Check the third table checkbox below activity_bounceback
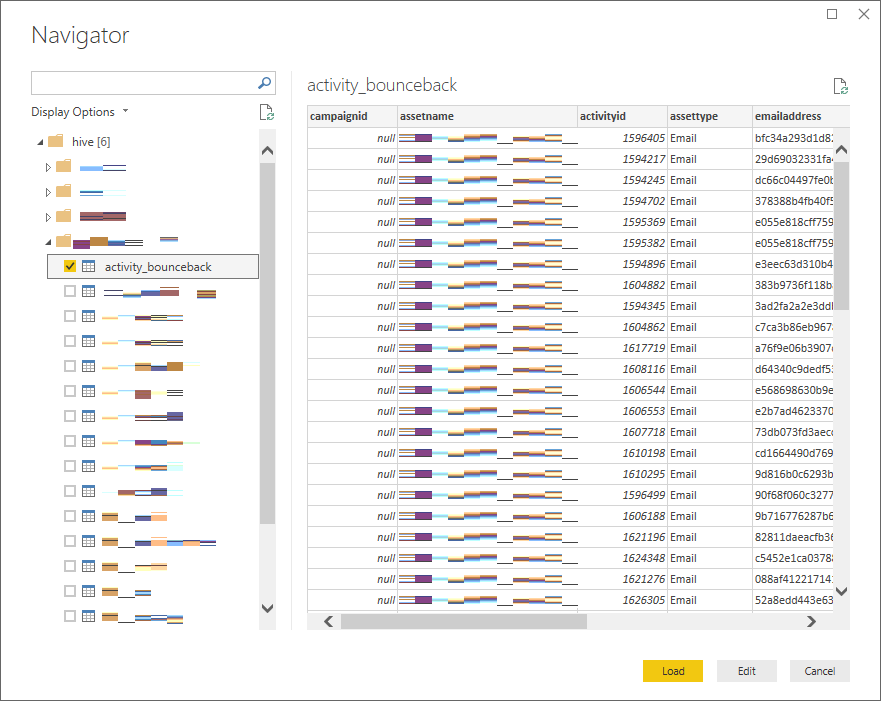881x701 pixels. 70,341
